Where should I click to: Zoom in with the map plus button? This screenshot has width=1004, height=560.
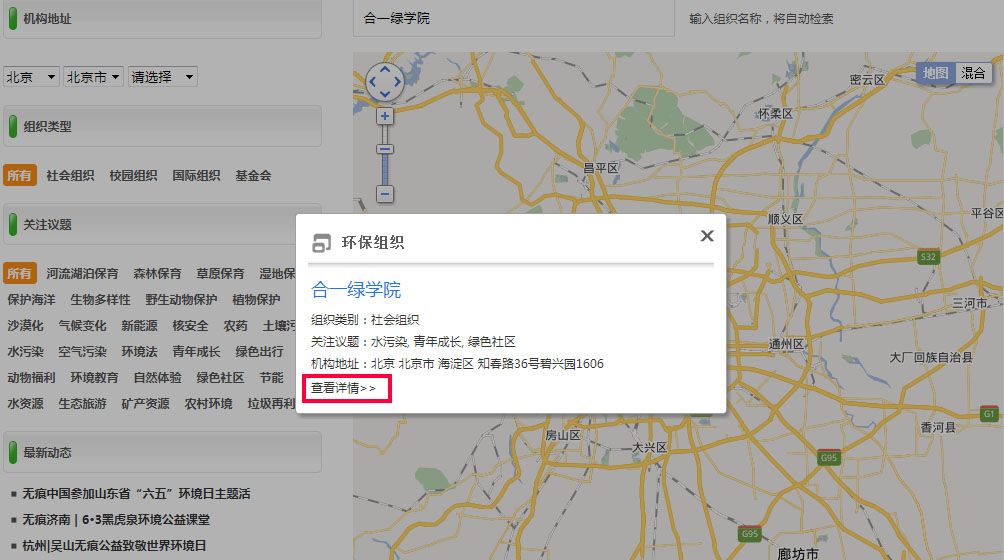(x=385, y=116)
